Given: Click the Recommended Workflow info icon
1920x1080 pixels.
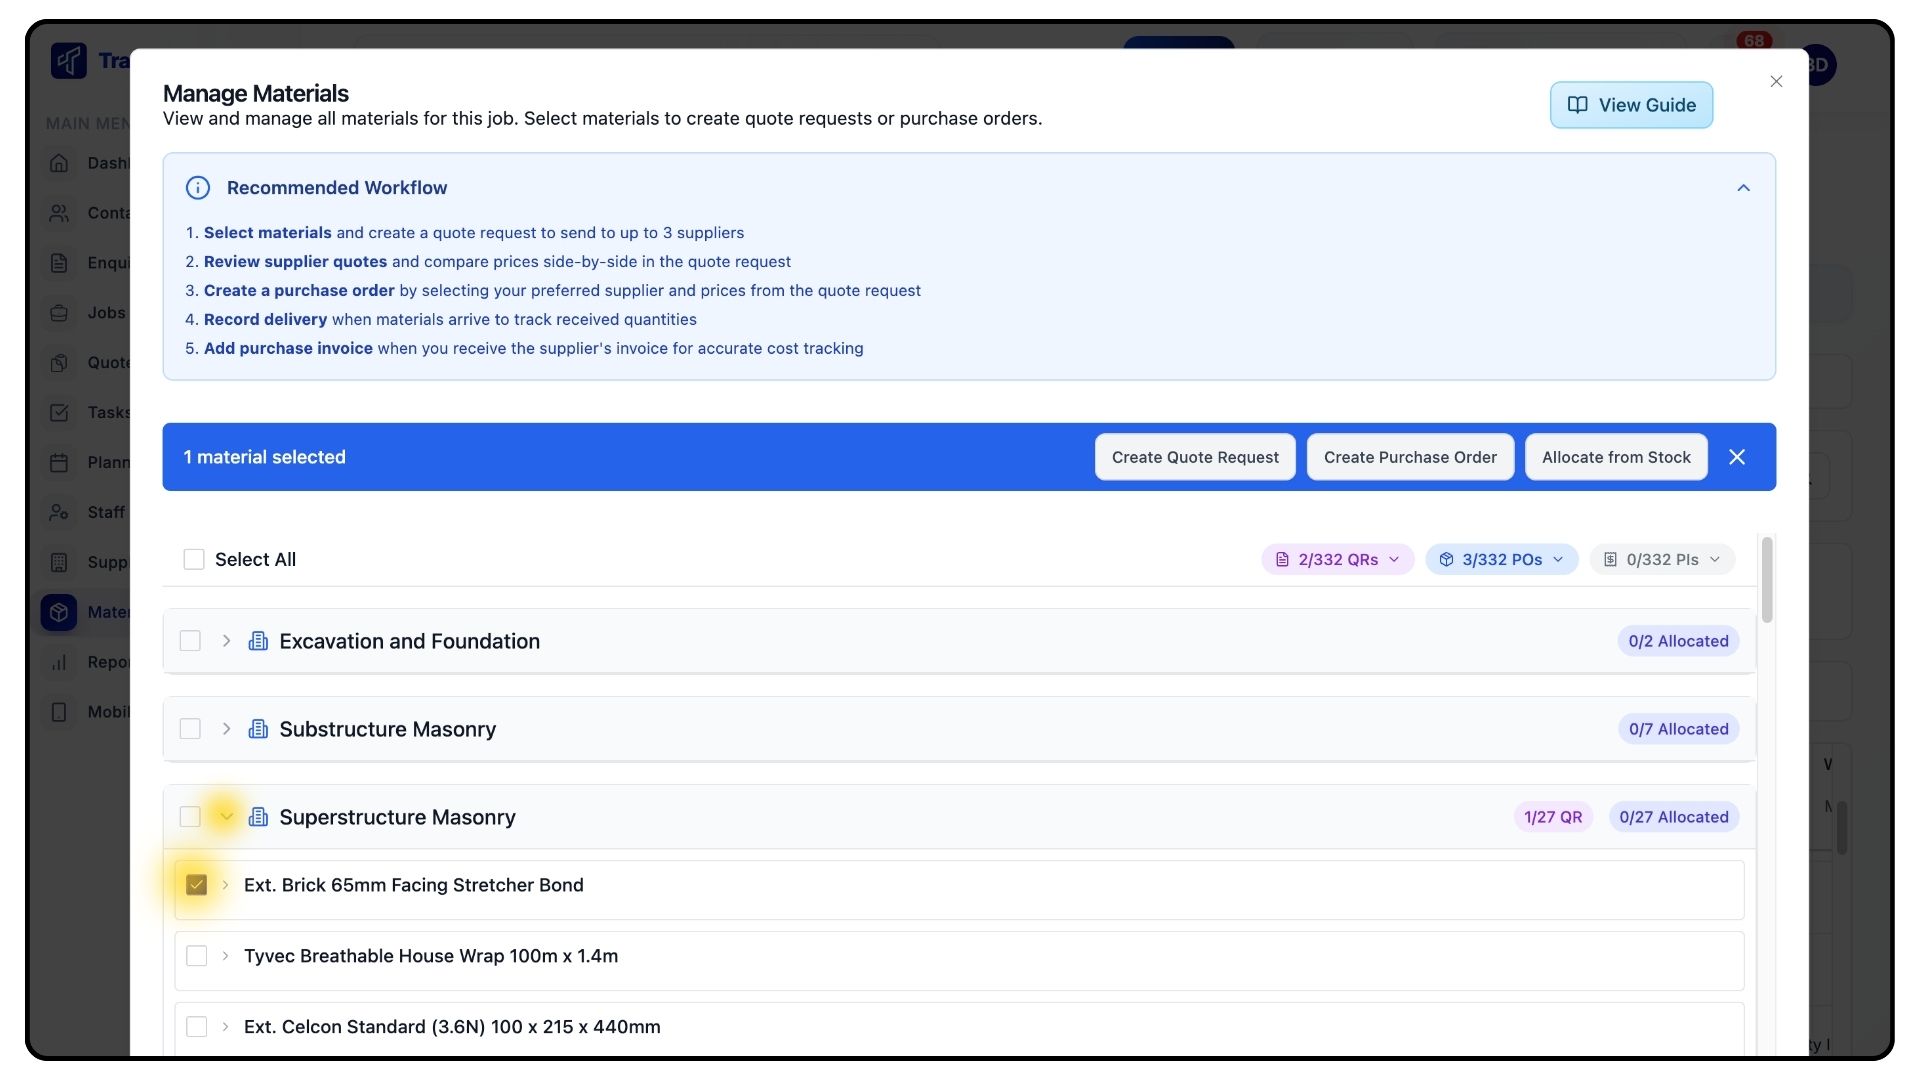Looking at the screenshot, I should pos(198,188).
